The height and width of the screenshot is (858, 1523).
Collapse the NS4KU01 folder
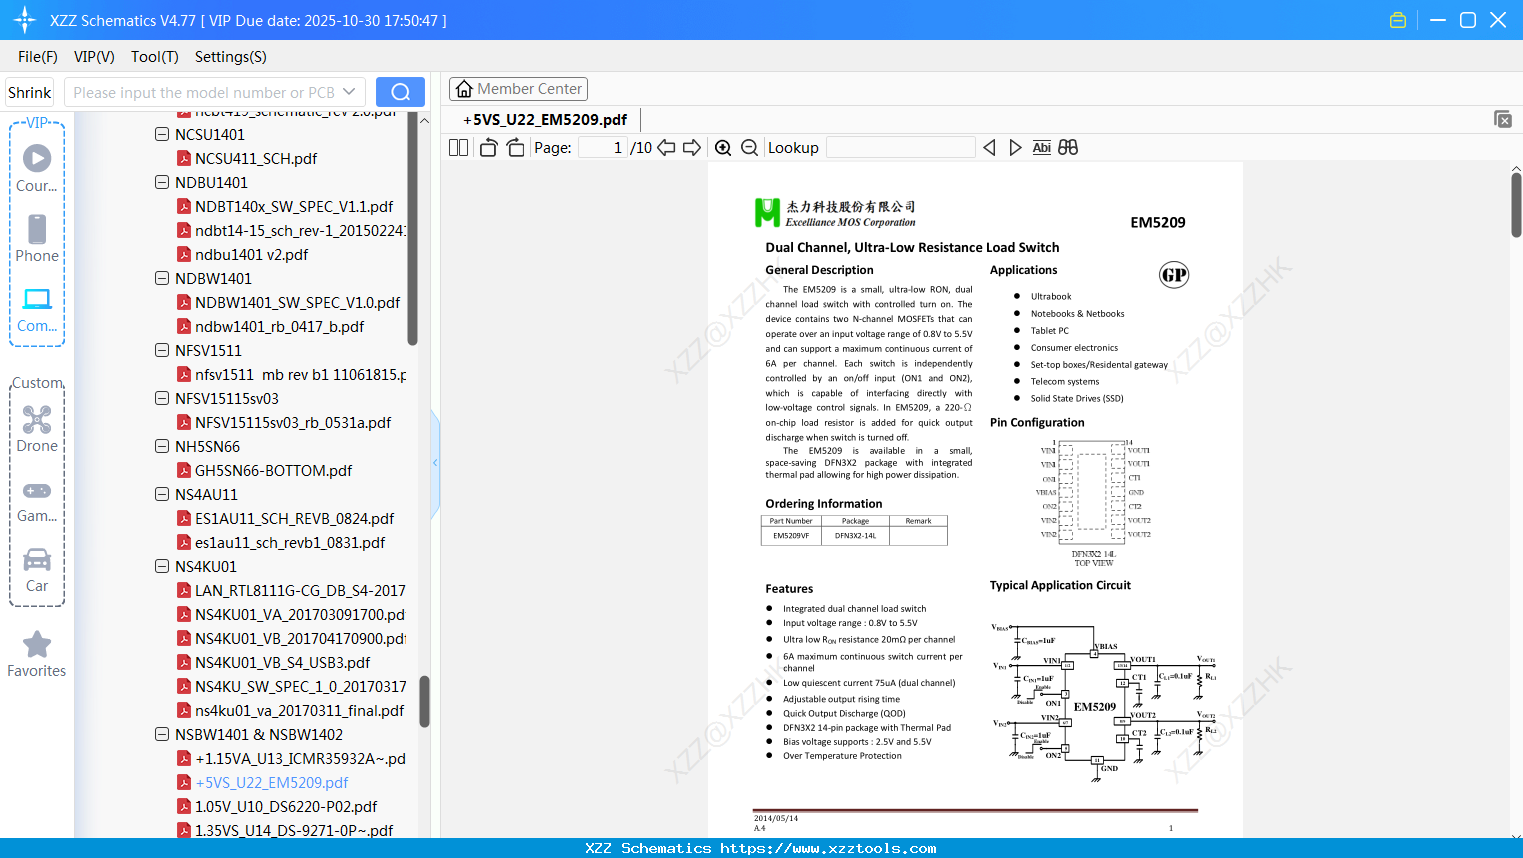162,566
